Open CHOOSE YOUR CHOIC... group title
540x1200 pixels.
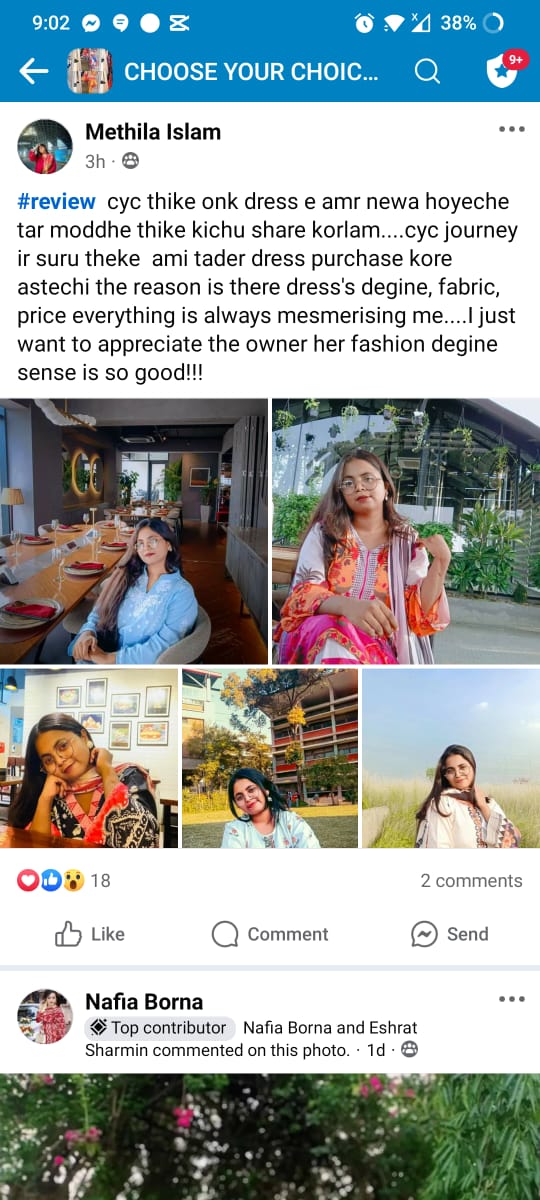251,71
